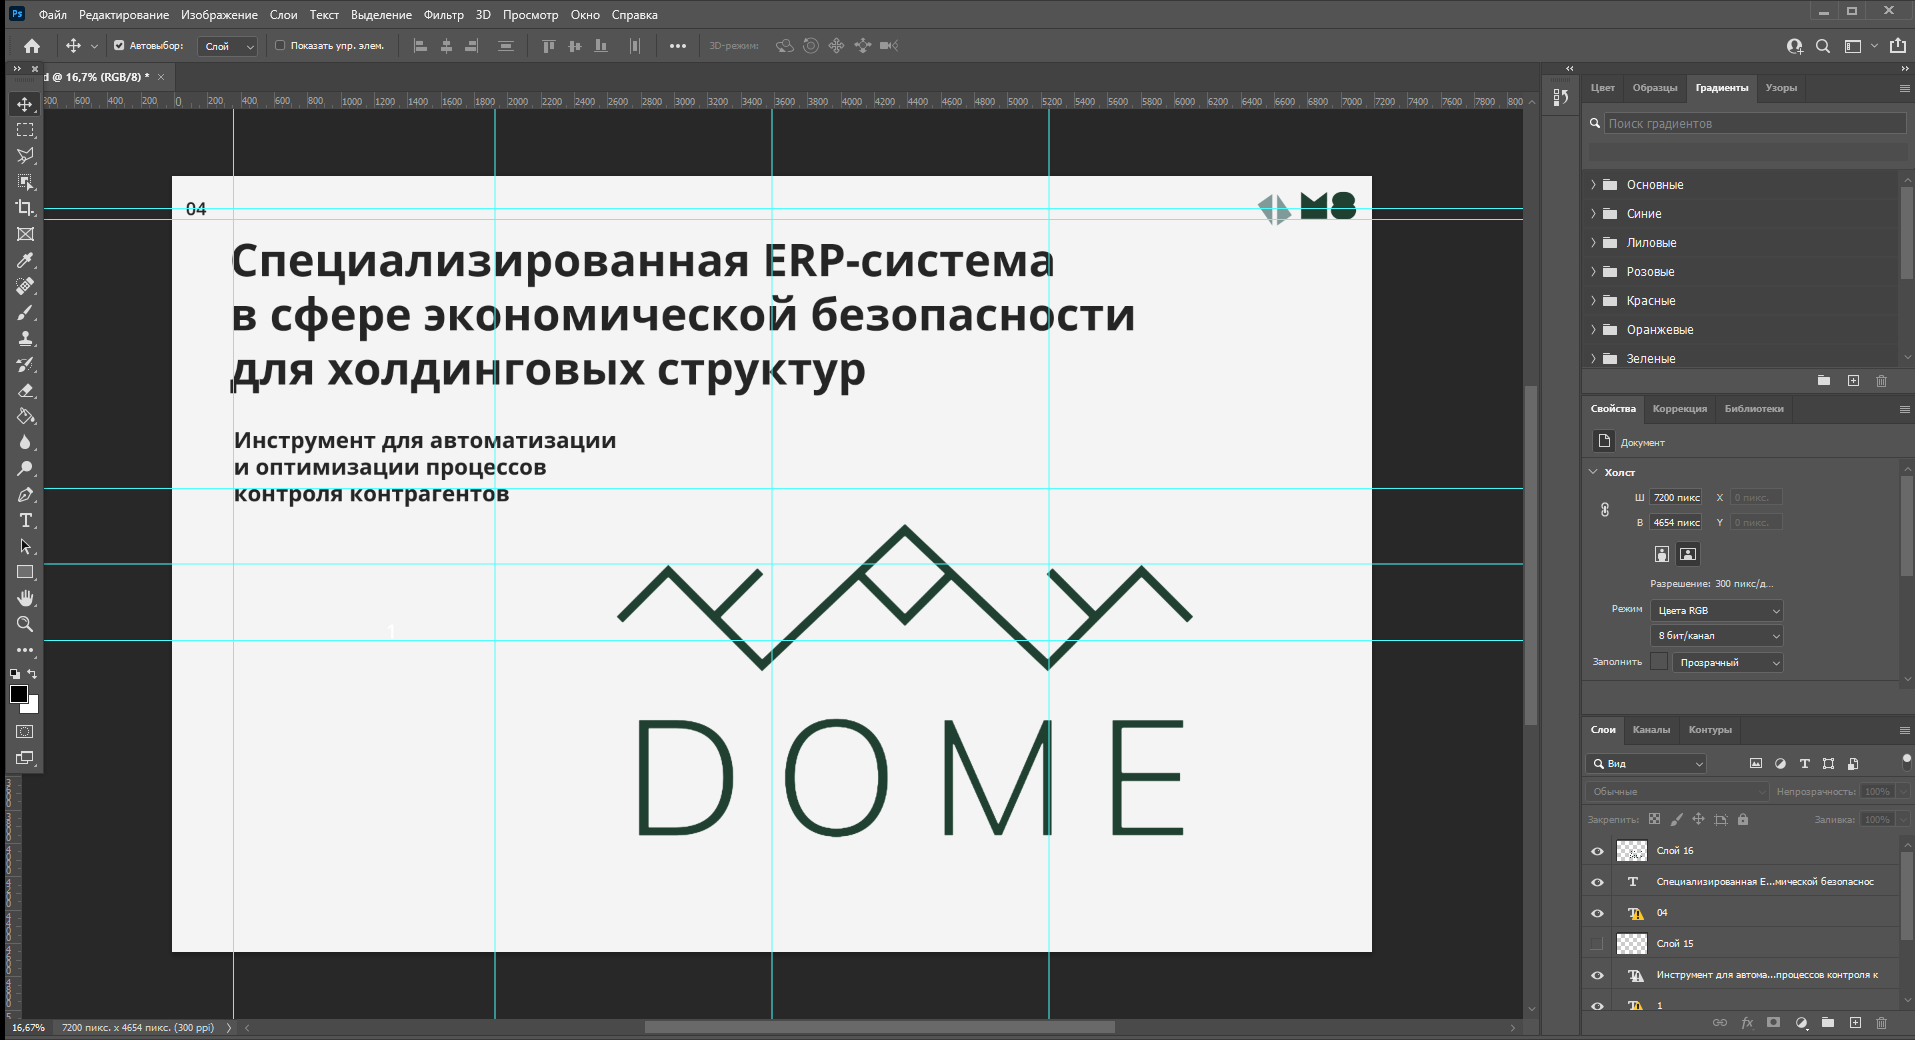Select the Eraser tool

coord(25,390)
